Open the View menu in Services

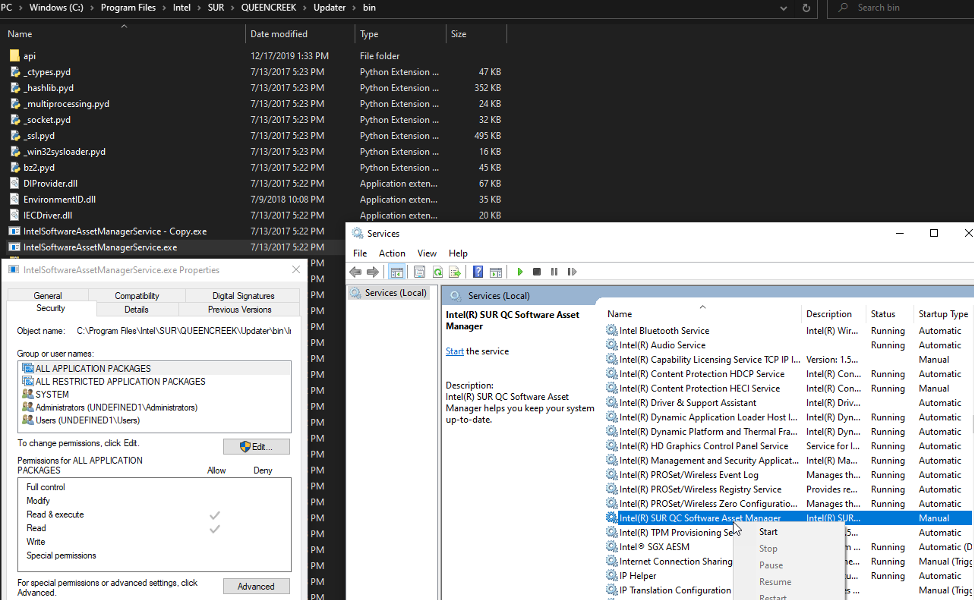[427, 253]
